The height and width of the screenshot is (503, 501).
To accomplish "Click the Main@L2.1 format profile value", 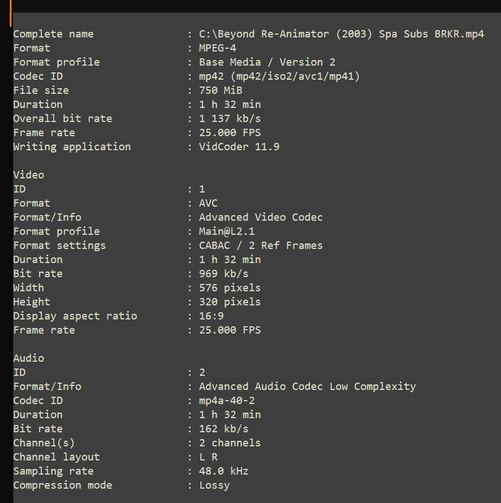I will click(x=227, y=231).
